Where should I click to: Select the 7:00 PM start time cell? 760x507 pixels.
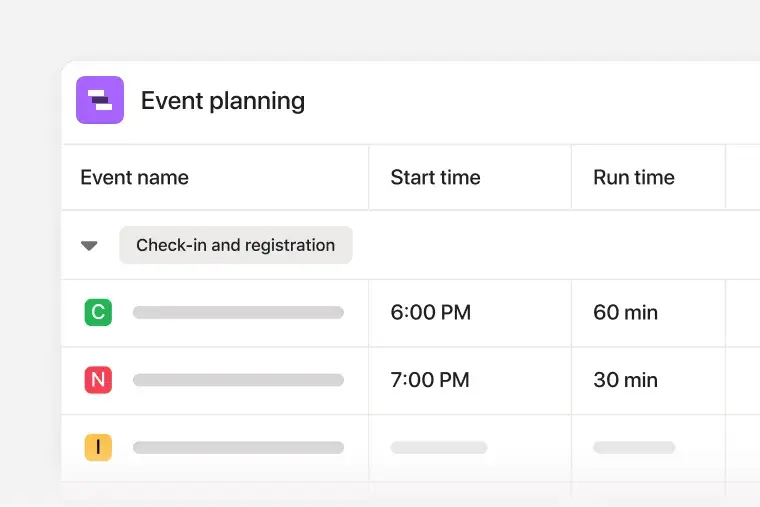(x=470, y=380)
